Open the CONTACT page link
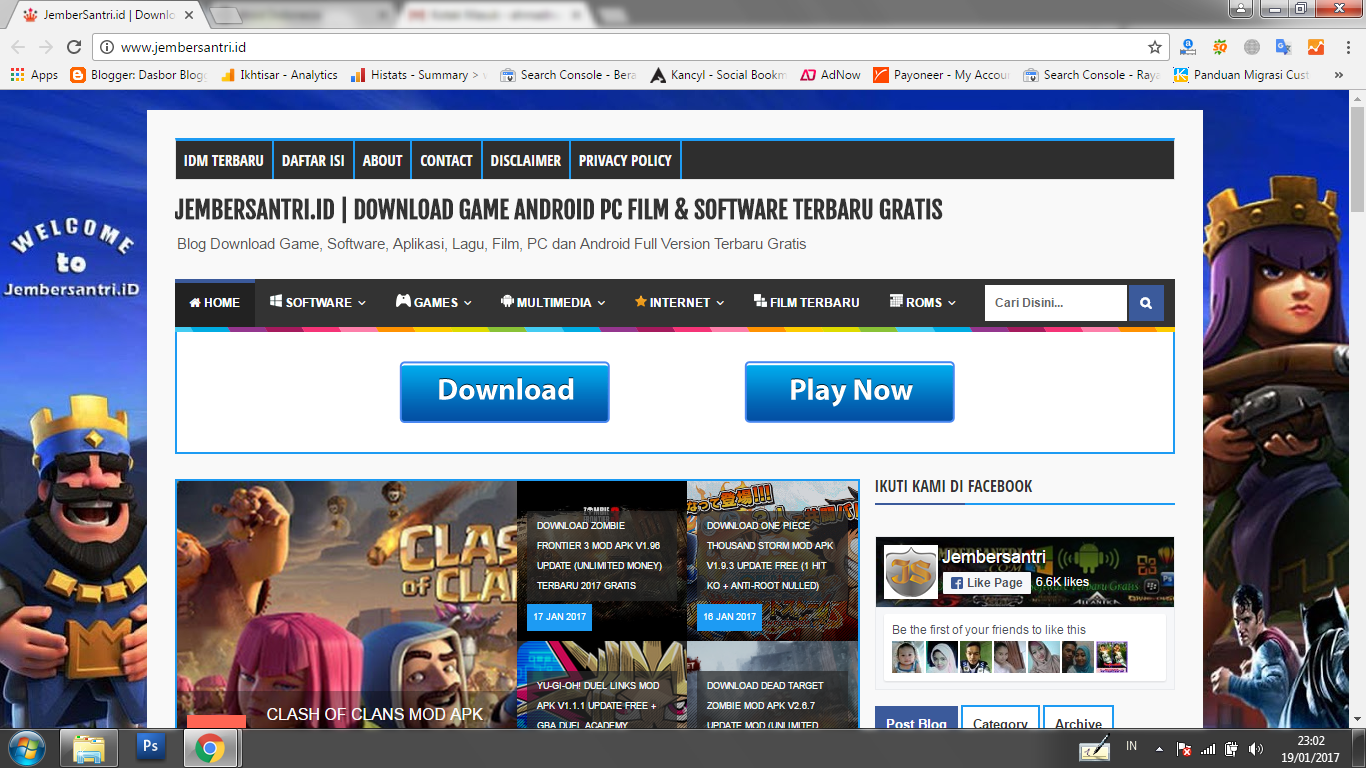 tap(446, 160)
